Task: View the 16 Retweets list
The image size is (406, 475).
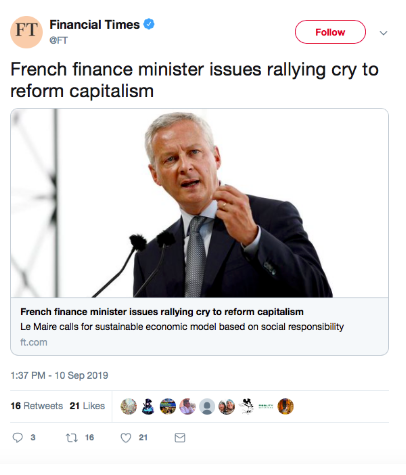Action: (37, 406)
